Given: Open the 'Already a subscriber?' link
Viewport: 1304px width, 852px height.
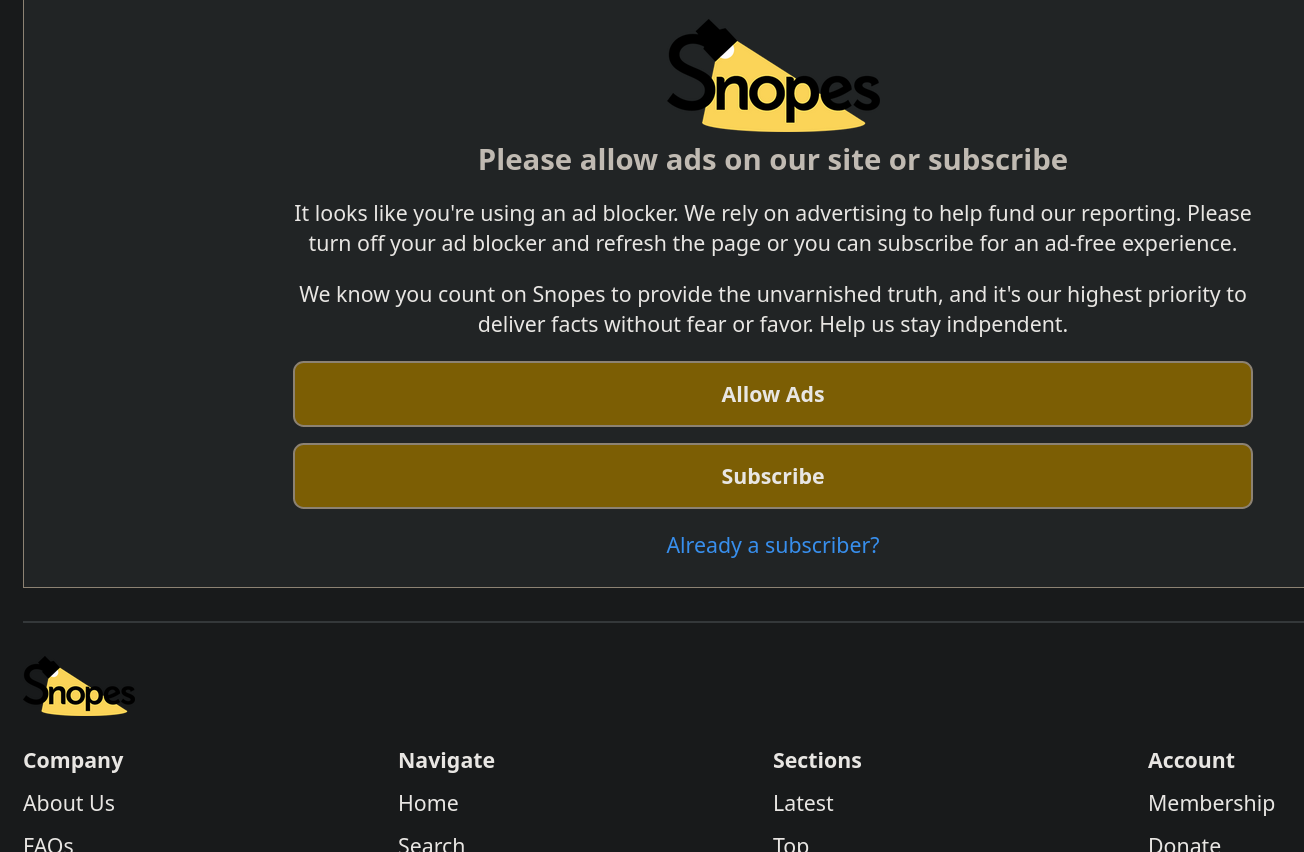Looking at the screenshot, I should tap(773, 545).
